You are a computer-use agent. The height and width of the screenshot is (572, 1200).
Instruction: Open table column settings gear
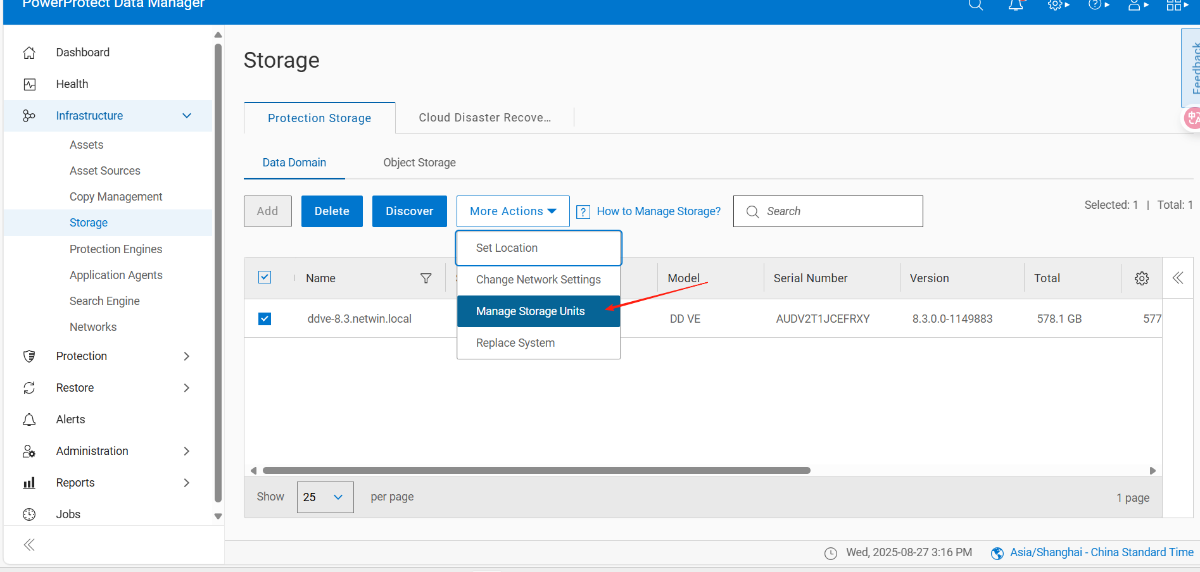click(x=1142, y=278)
